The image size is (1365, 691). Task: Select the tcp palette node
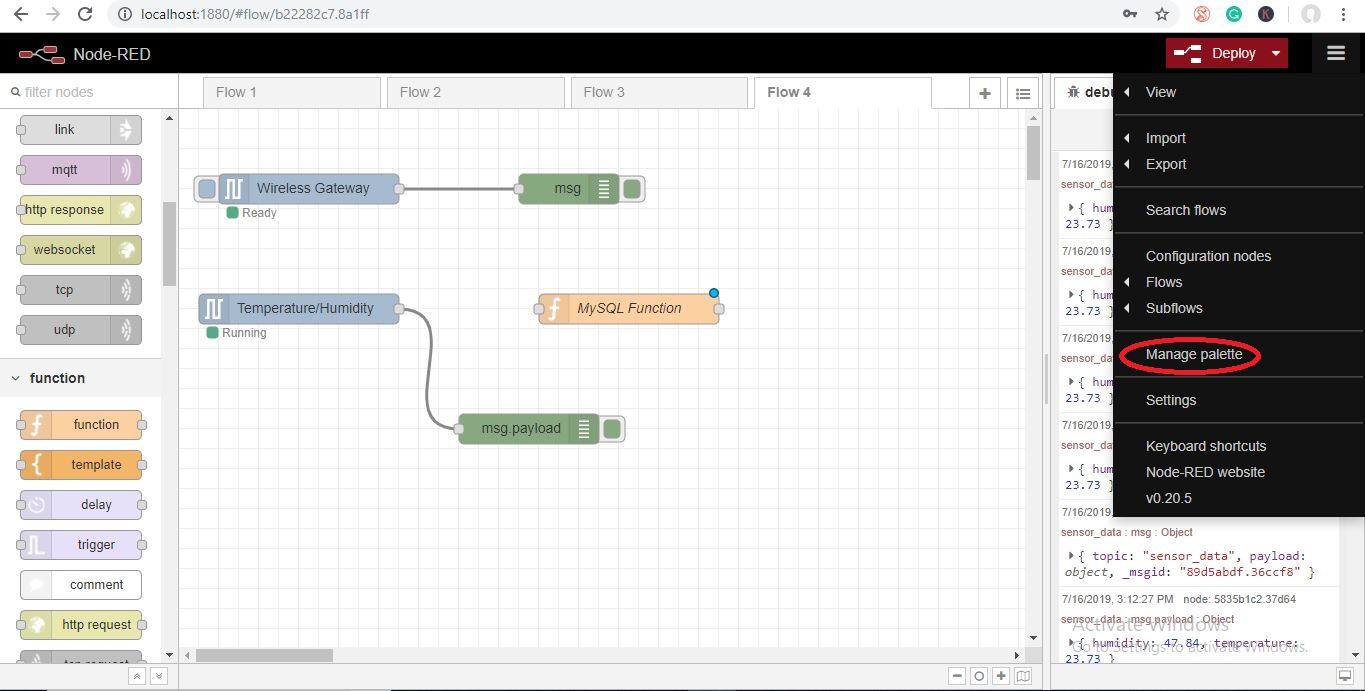[x=80, y=290]
